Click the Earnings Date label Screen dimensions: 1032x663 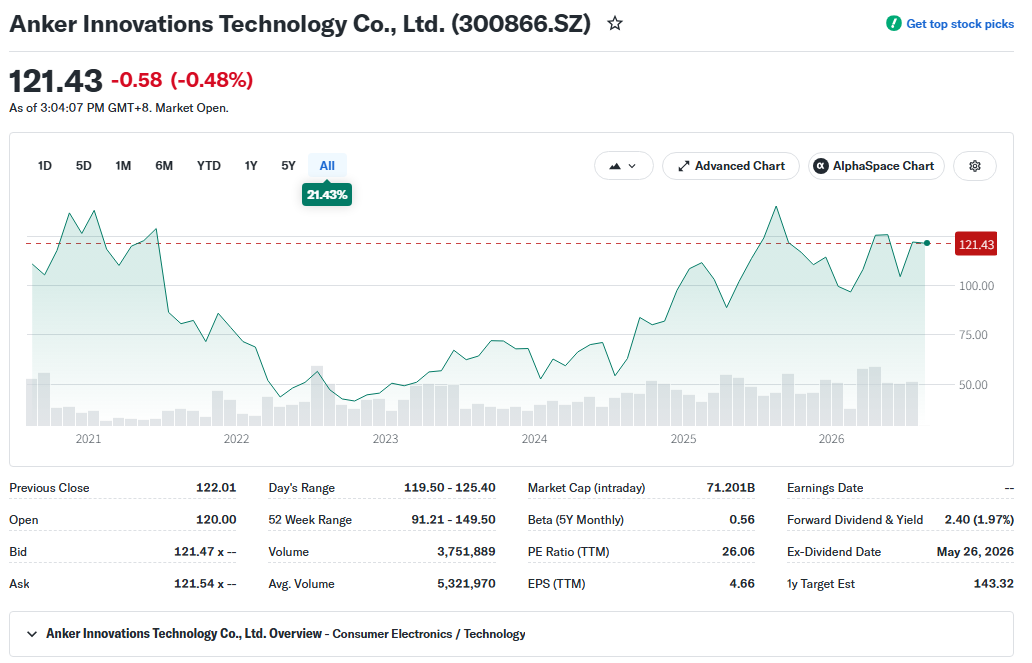point(825,488)
